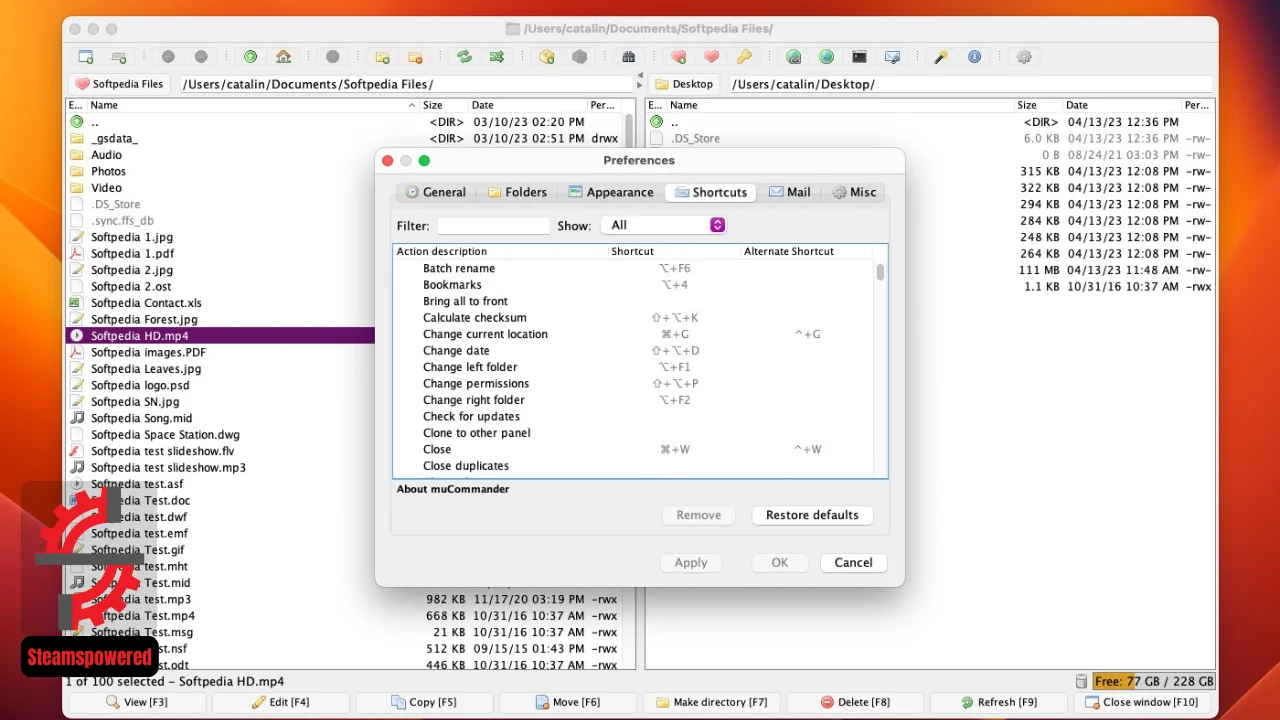Click the right panel path field

click(970, 84)
